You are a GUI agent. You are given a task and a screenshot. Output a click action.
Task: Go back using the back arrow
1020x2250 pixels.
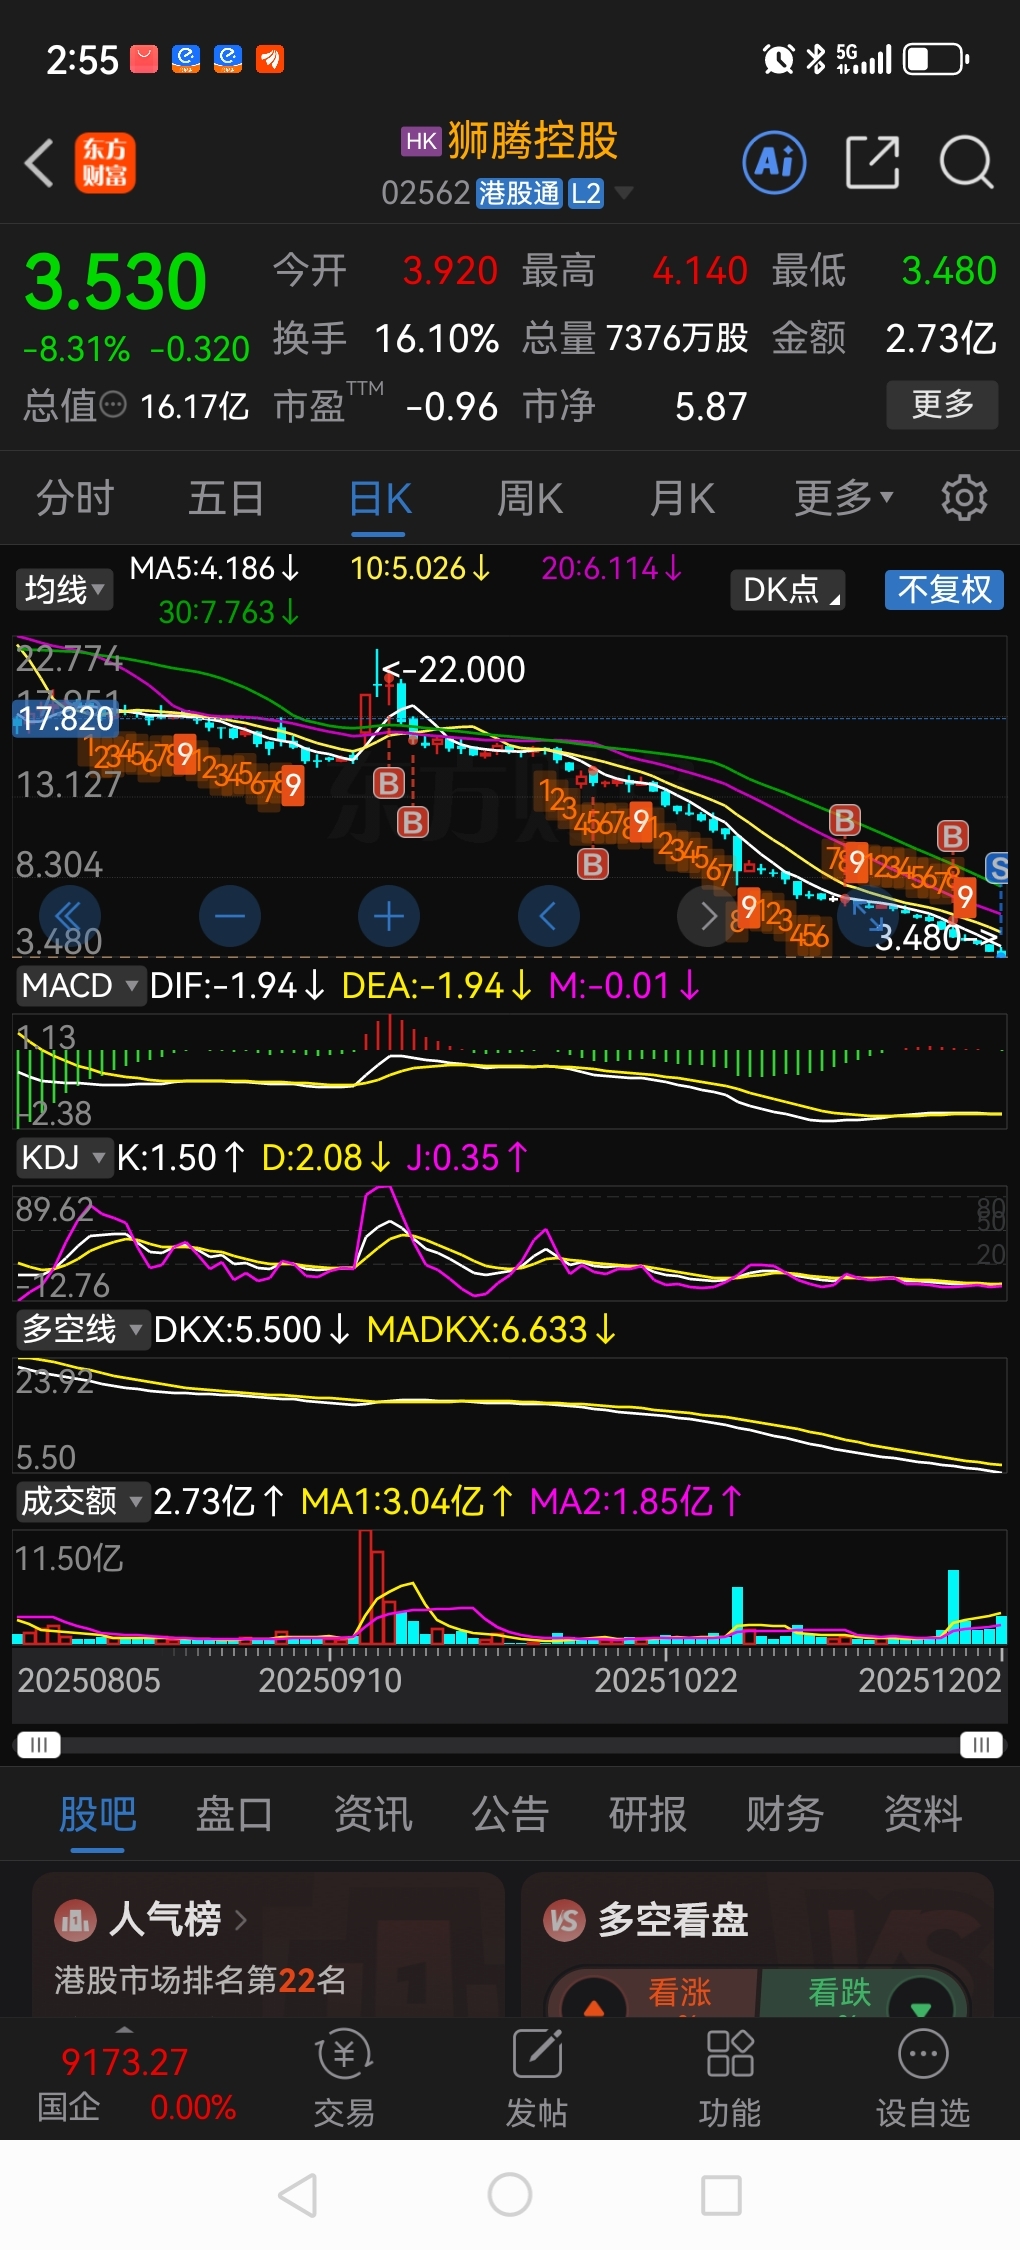(40, 163)
